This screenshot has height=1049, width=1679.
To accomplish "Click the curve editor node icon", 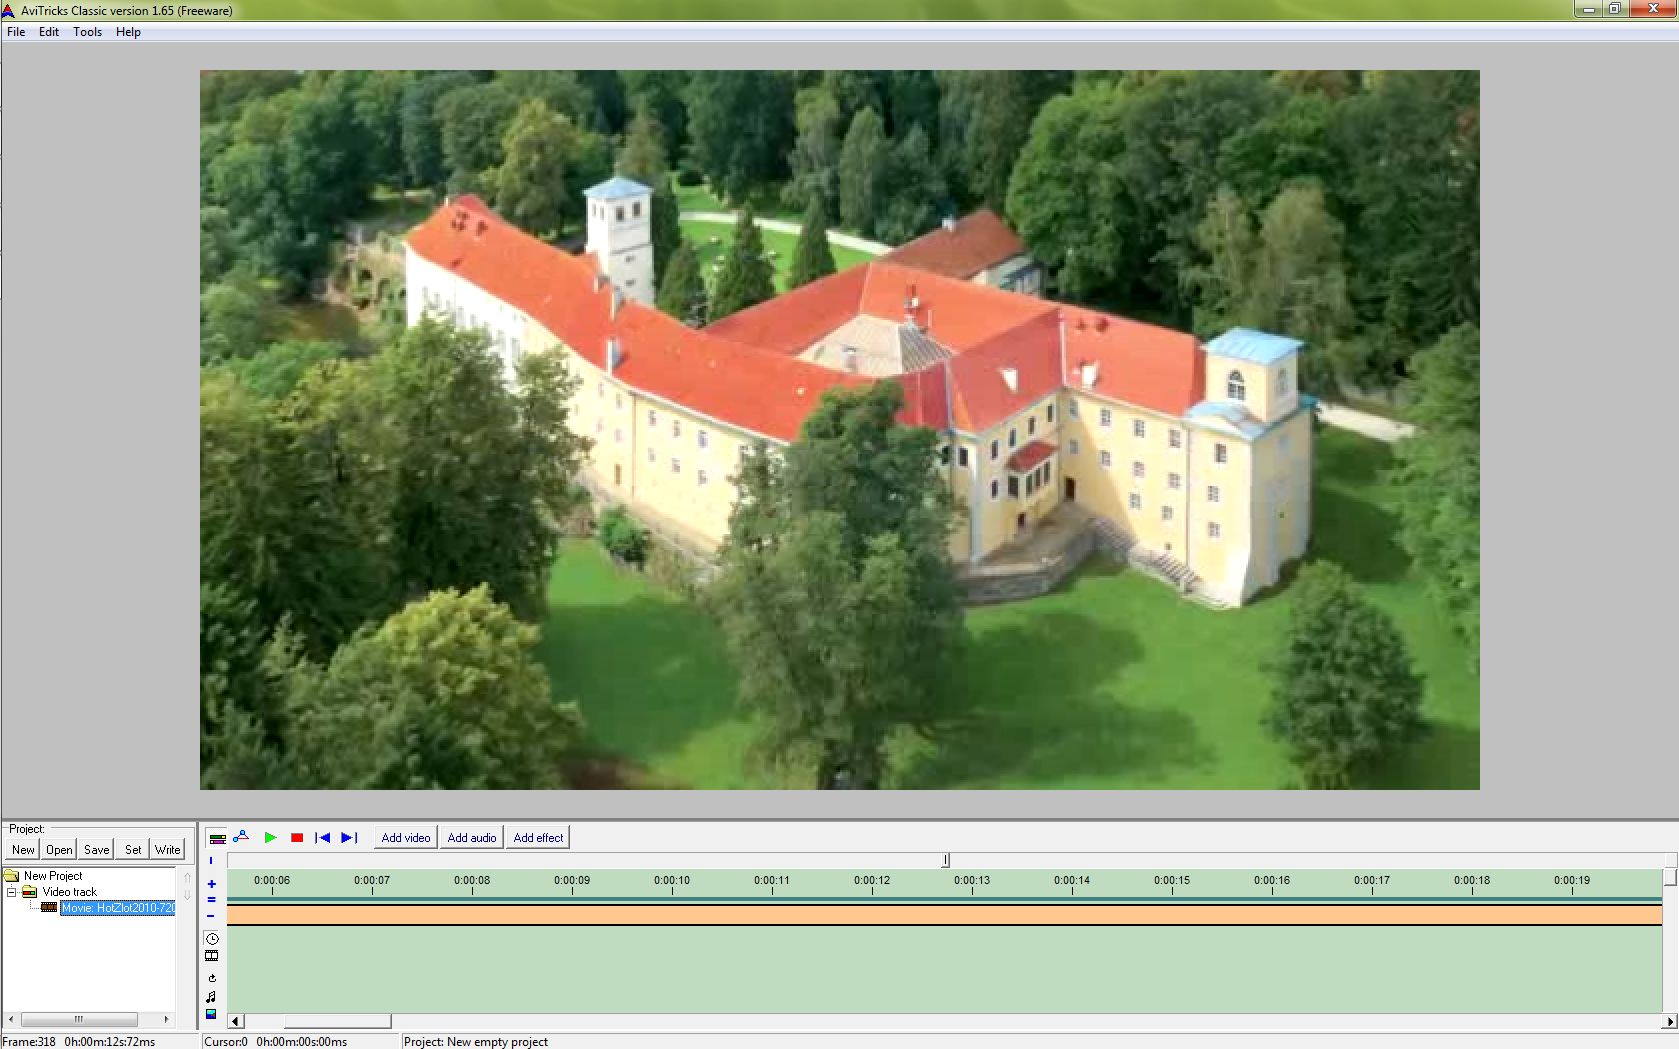I will click(x=241, y=837).
